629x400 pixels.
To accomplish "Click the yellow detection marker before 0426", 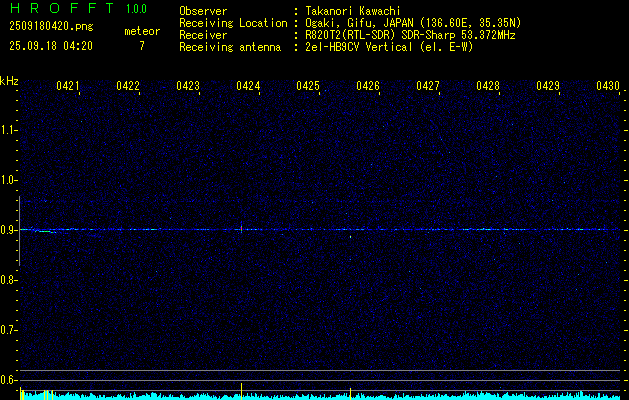I will pos(351,393).
